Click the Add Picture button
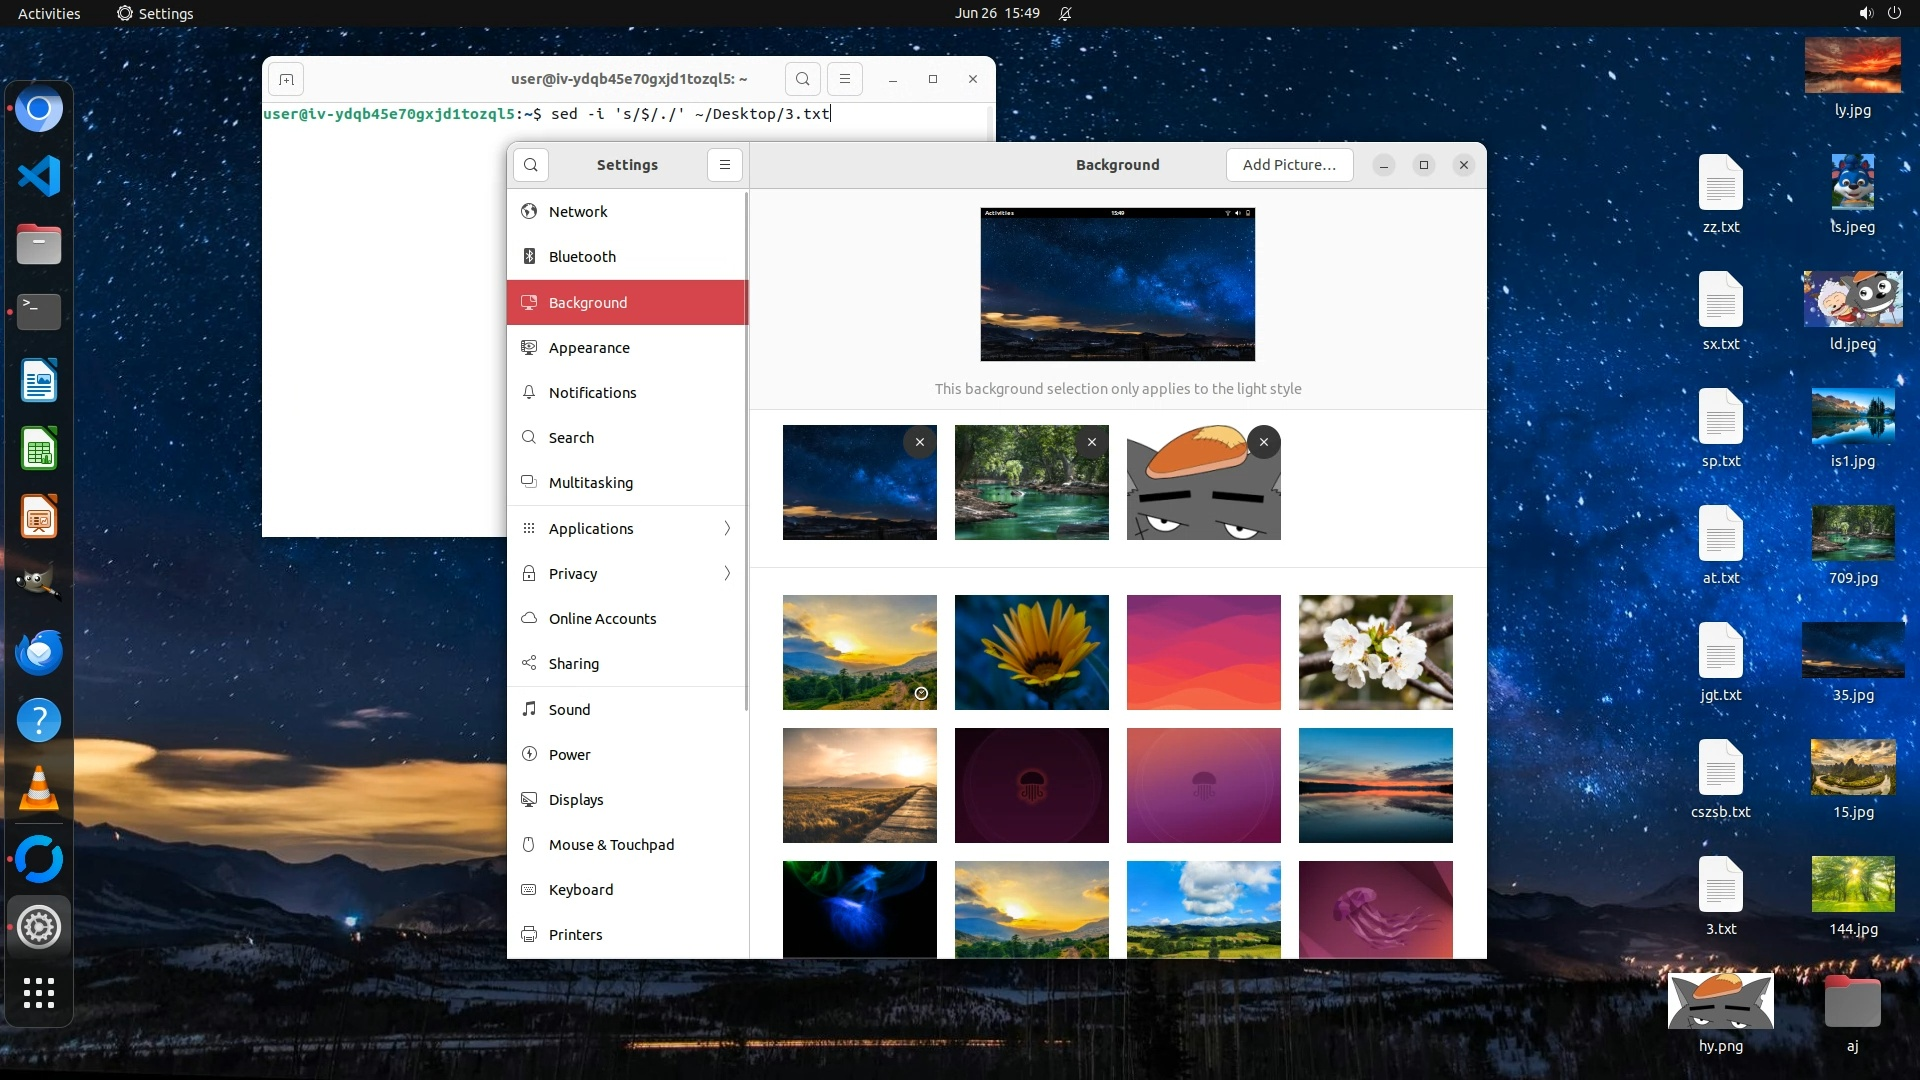Image resolution: width=1920 pixels, height=1080 pixels. [x=1289, y=165]
